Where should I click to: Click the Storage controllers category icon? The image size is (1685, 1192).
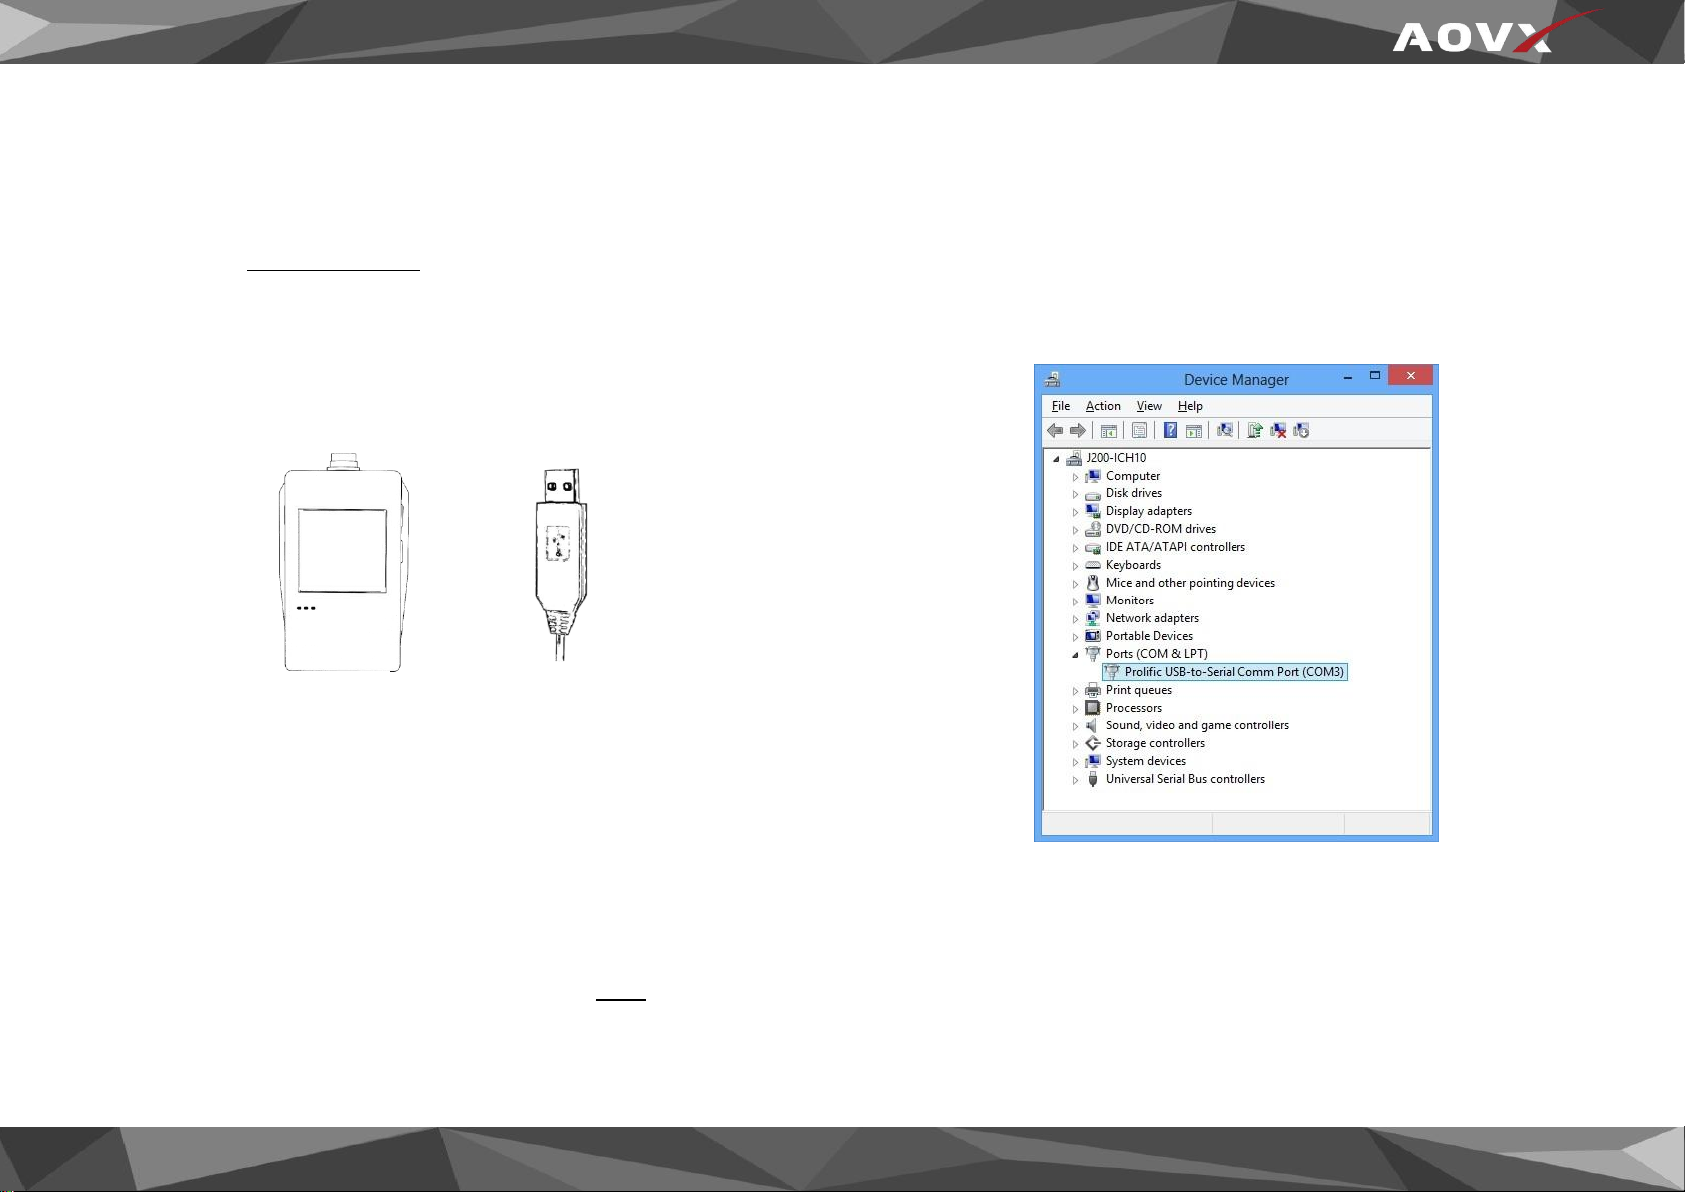click(1093, 743)
